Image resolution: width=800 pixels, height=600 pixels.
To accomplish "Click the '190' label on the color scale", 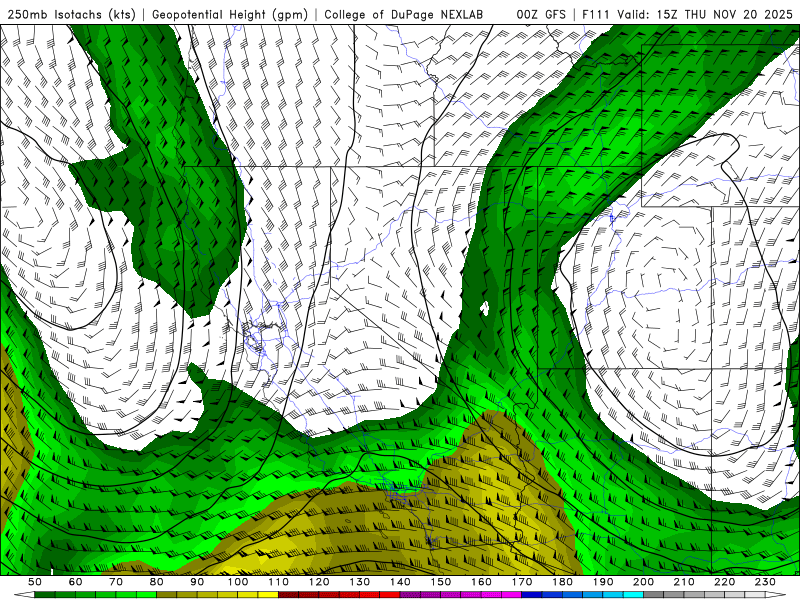I will coord(603,582).
